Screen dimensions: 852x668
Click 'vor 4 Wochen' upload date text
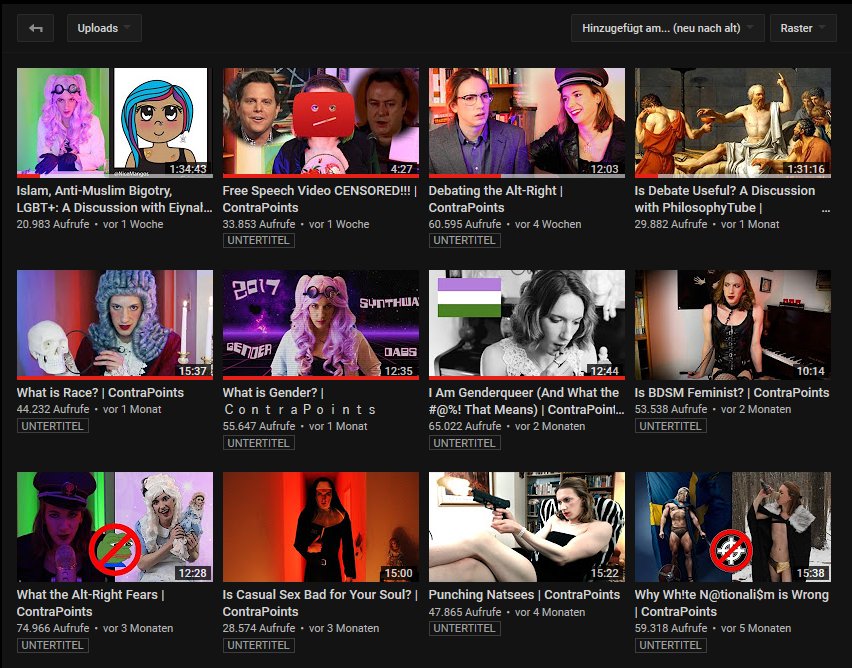[x=548, y=224]
